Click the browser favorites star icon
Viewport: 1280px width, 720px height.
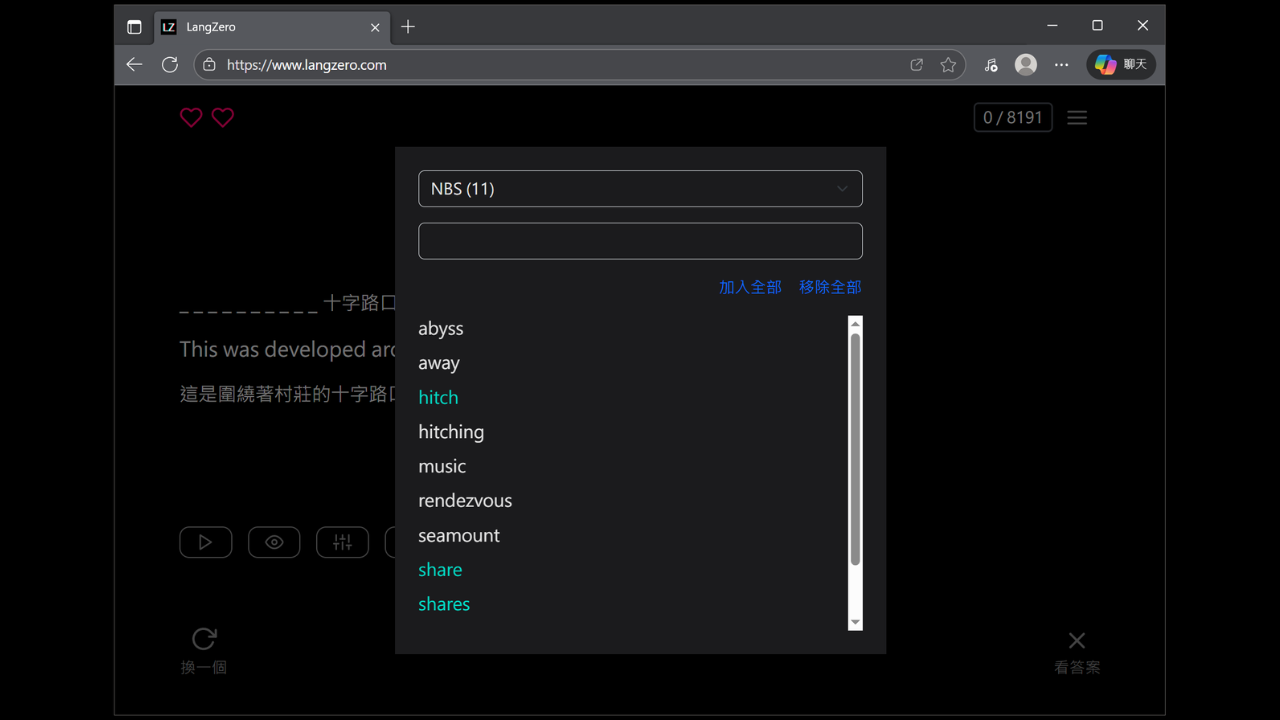pyautogui.click(x=948, y=65)
